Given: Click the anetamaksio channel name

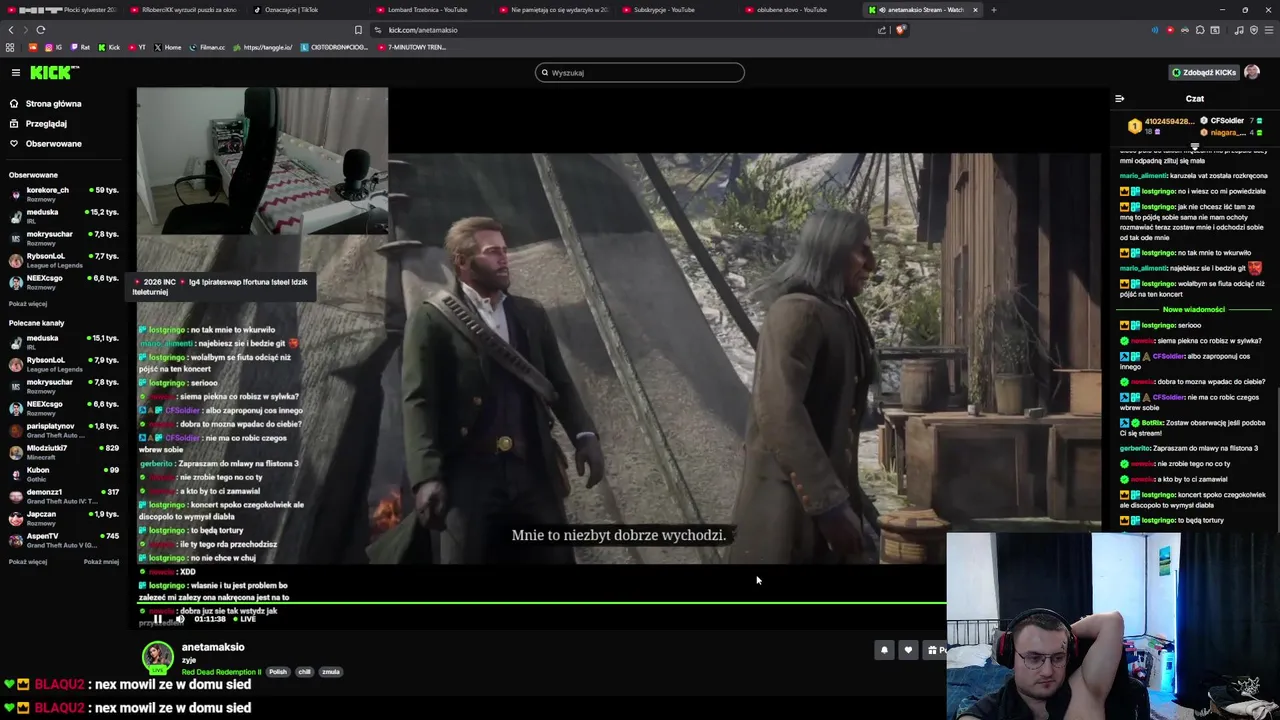Looking at the screenshot, I should (213, 647).
